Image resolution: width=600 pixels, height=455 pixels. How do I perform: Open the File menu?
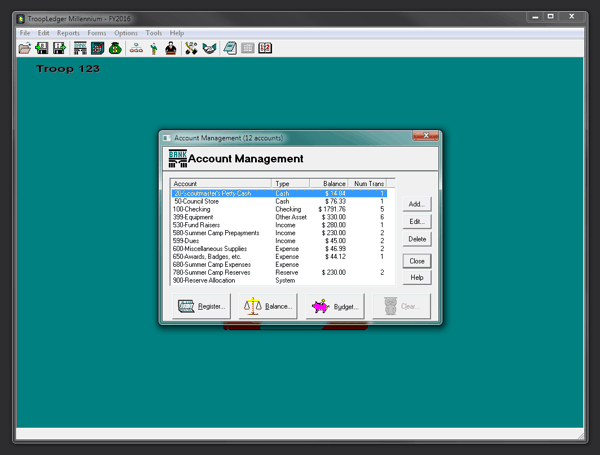click(x=25, y=33)
